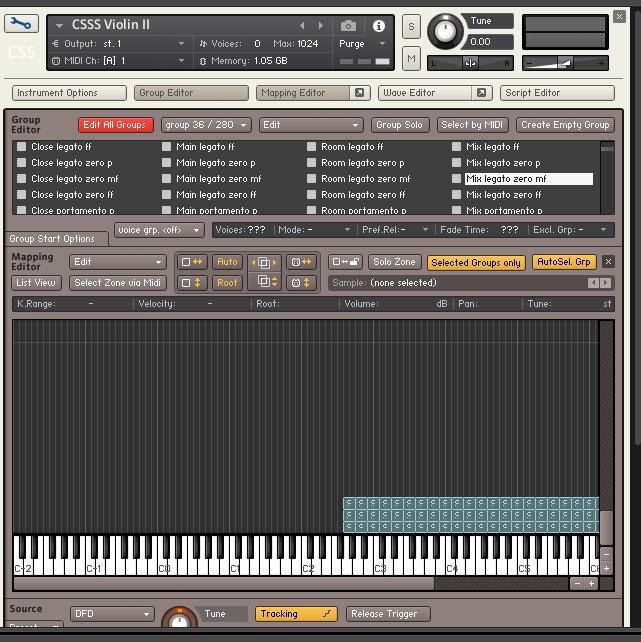Screen dimensions: 641x642
Task: Click the pan slider between L and R
Action: click(x=470, y=63)
